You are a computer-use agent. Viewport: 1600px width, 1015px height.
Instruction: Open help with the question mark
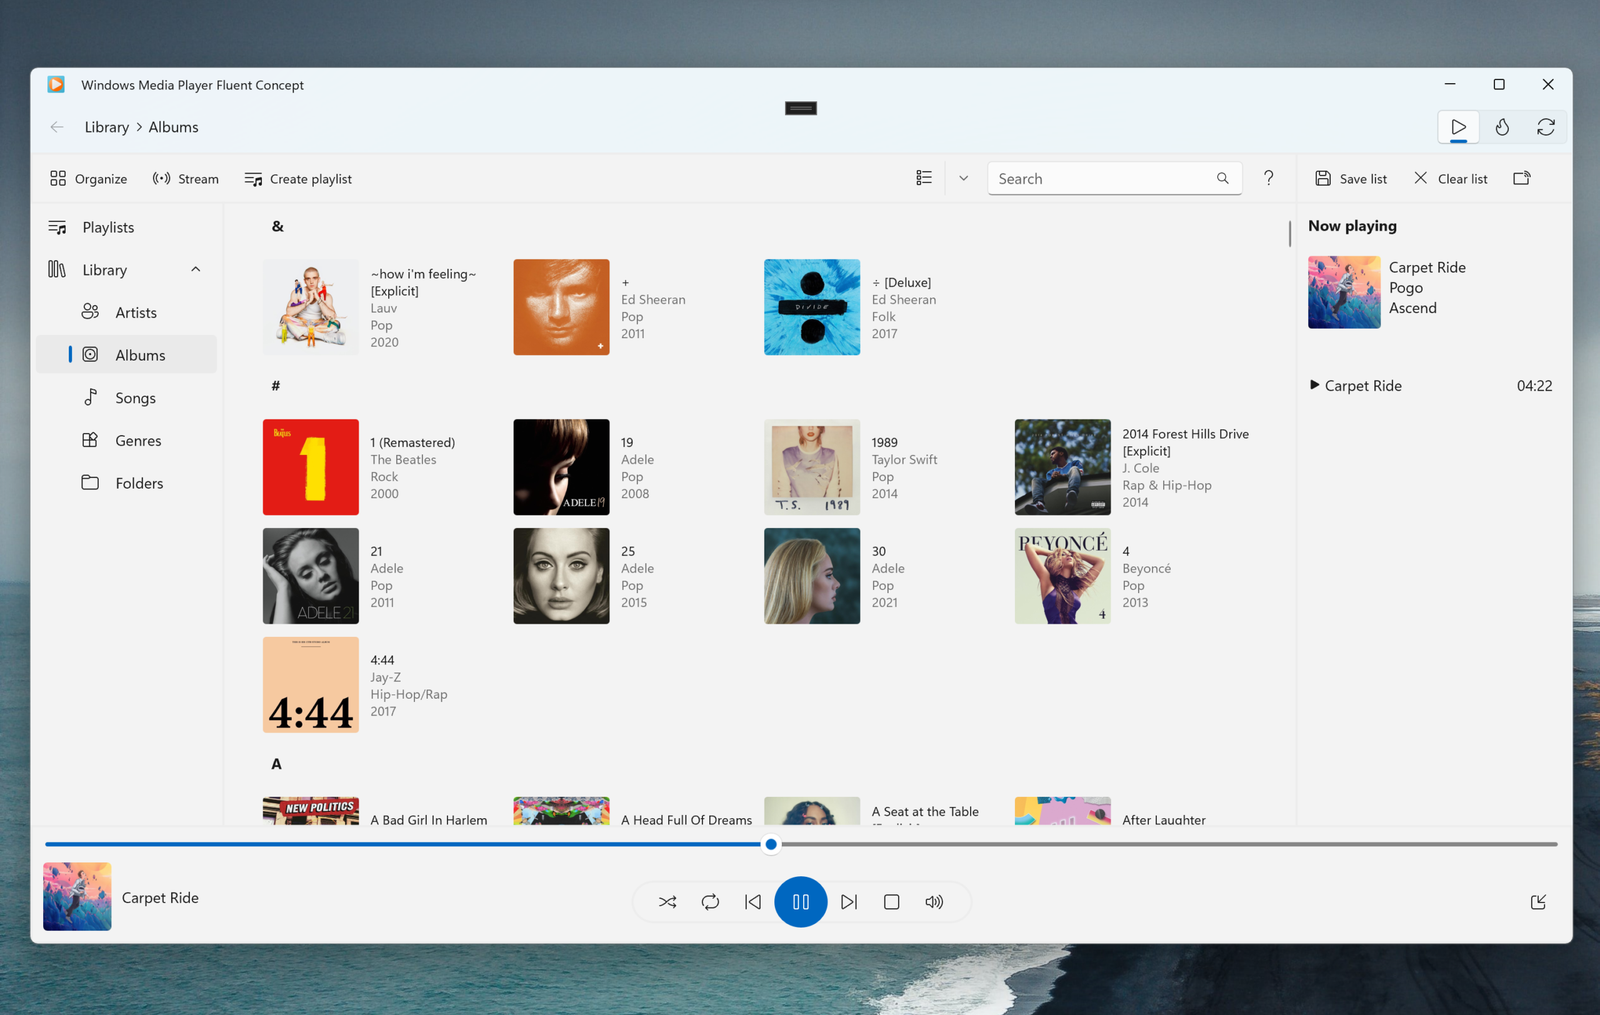click(x=1268, y=178)
